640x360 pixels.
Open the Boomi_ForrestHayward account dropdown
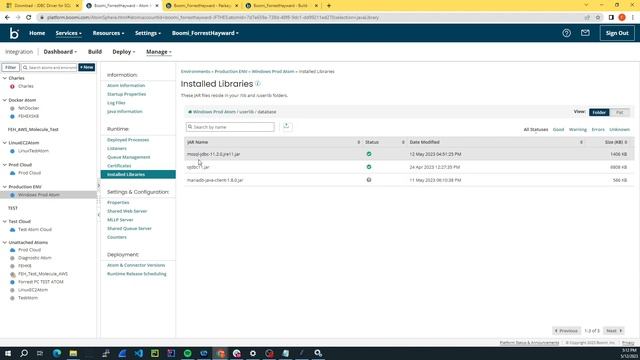tap(205, 33)
